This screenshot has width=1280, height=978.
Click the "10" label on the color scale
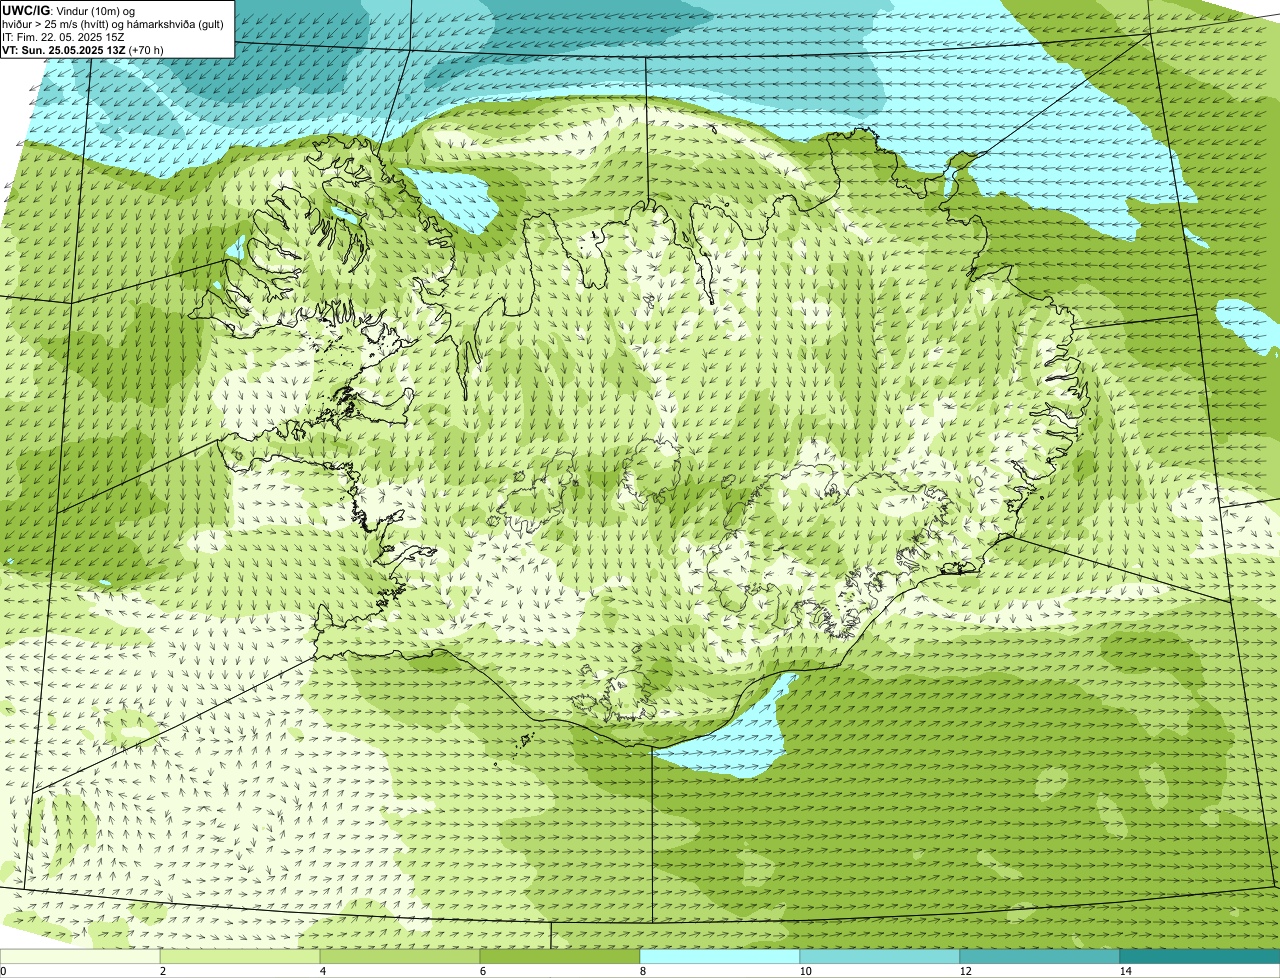click(x=805, y=971)
